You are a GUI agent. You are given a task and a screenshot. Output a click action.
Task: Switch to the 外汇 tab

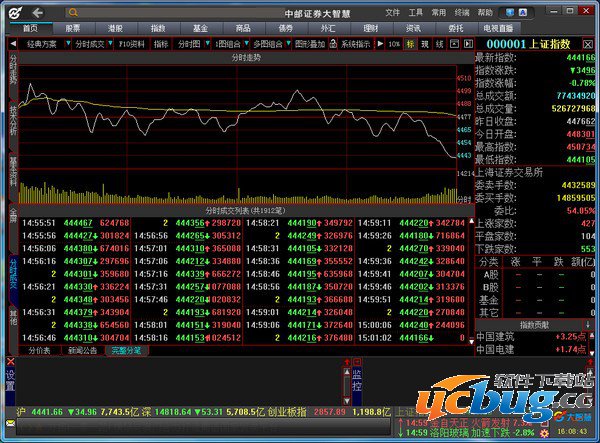pos(328,28)
